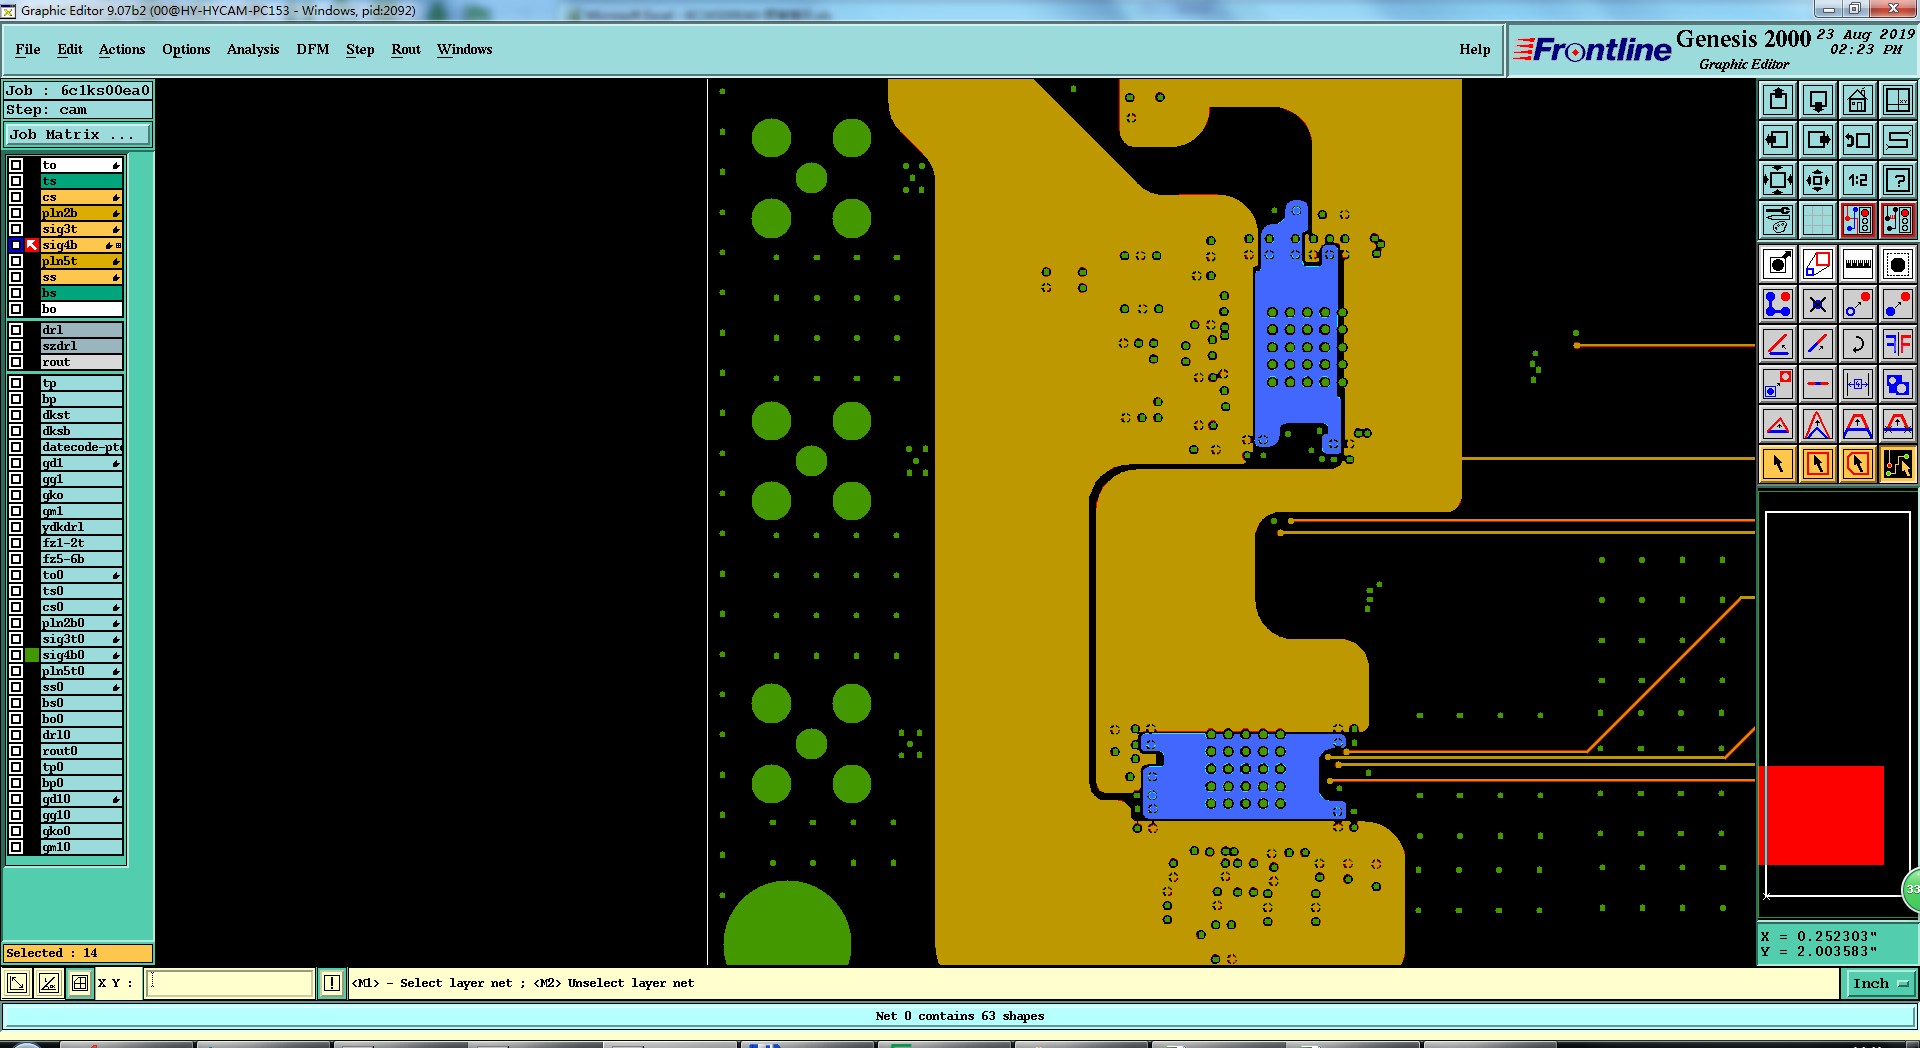Select the overlapping blue shapes tool icon
This screenshot has height=1048, width=1920.
pos(1897,384)
